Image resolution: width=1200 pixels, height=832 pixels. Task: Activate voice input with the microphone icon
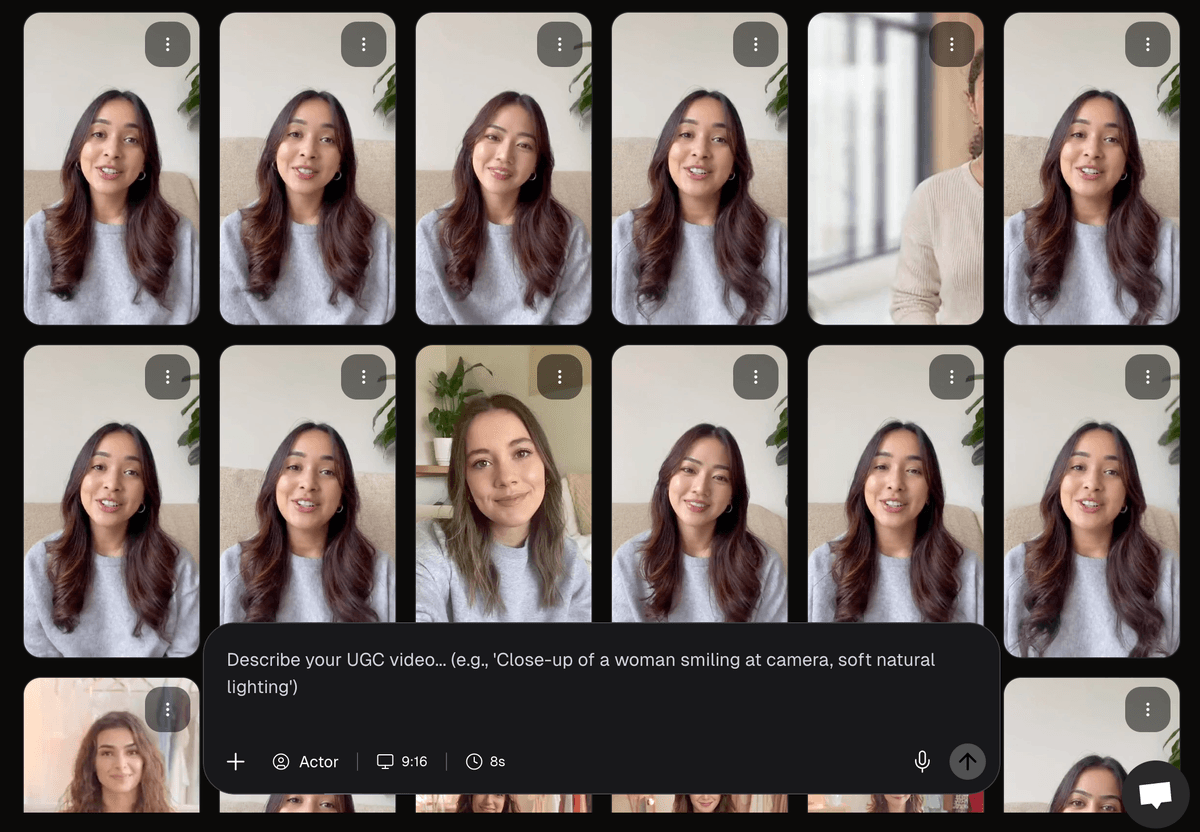point(921,761)
